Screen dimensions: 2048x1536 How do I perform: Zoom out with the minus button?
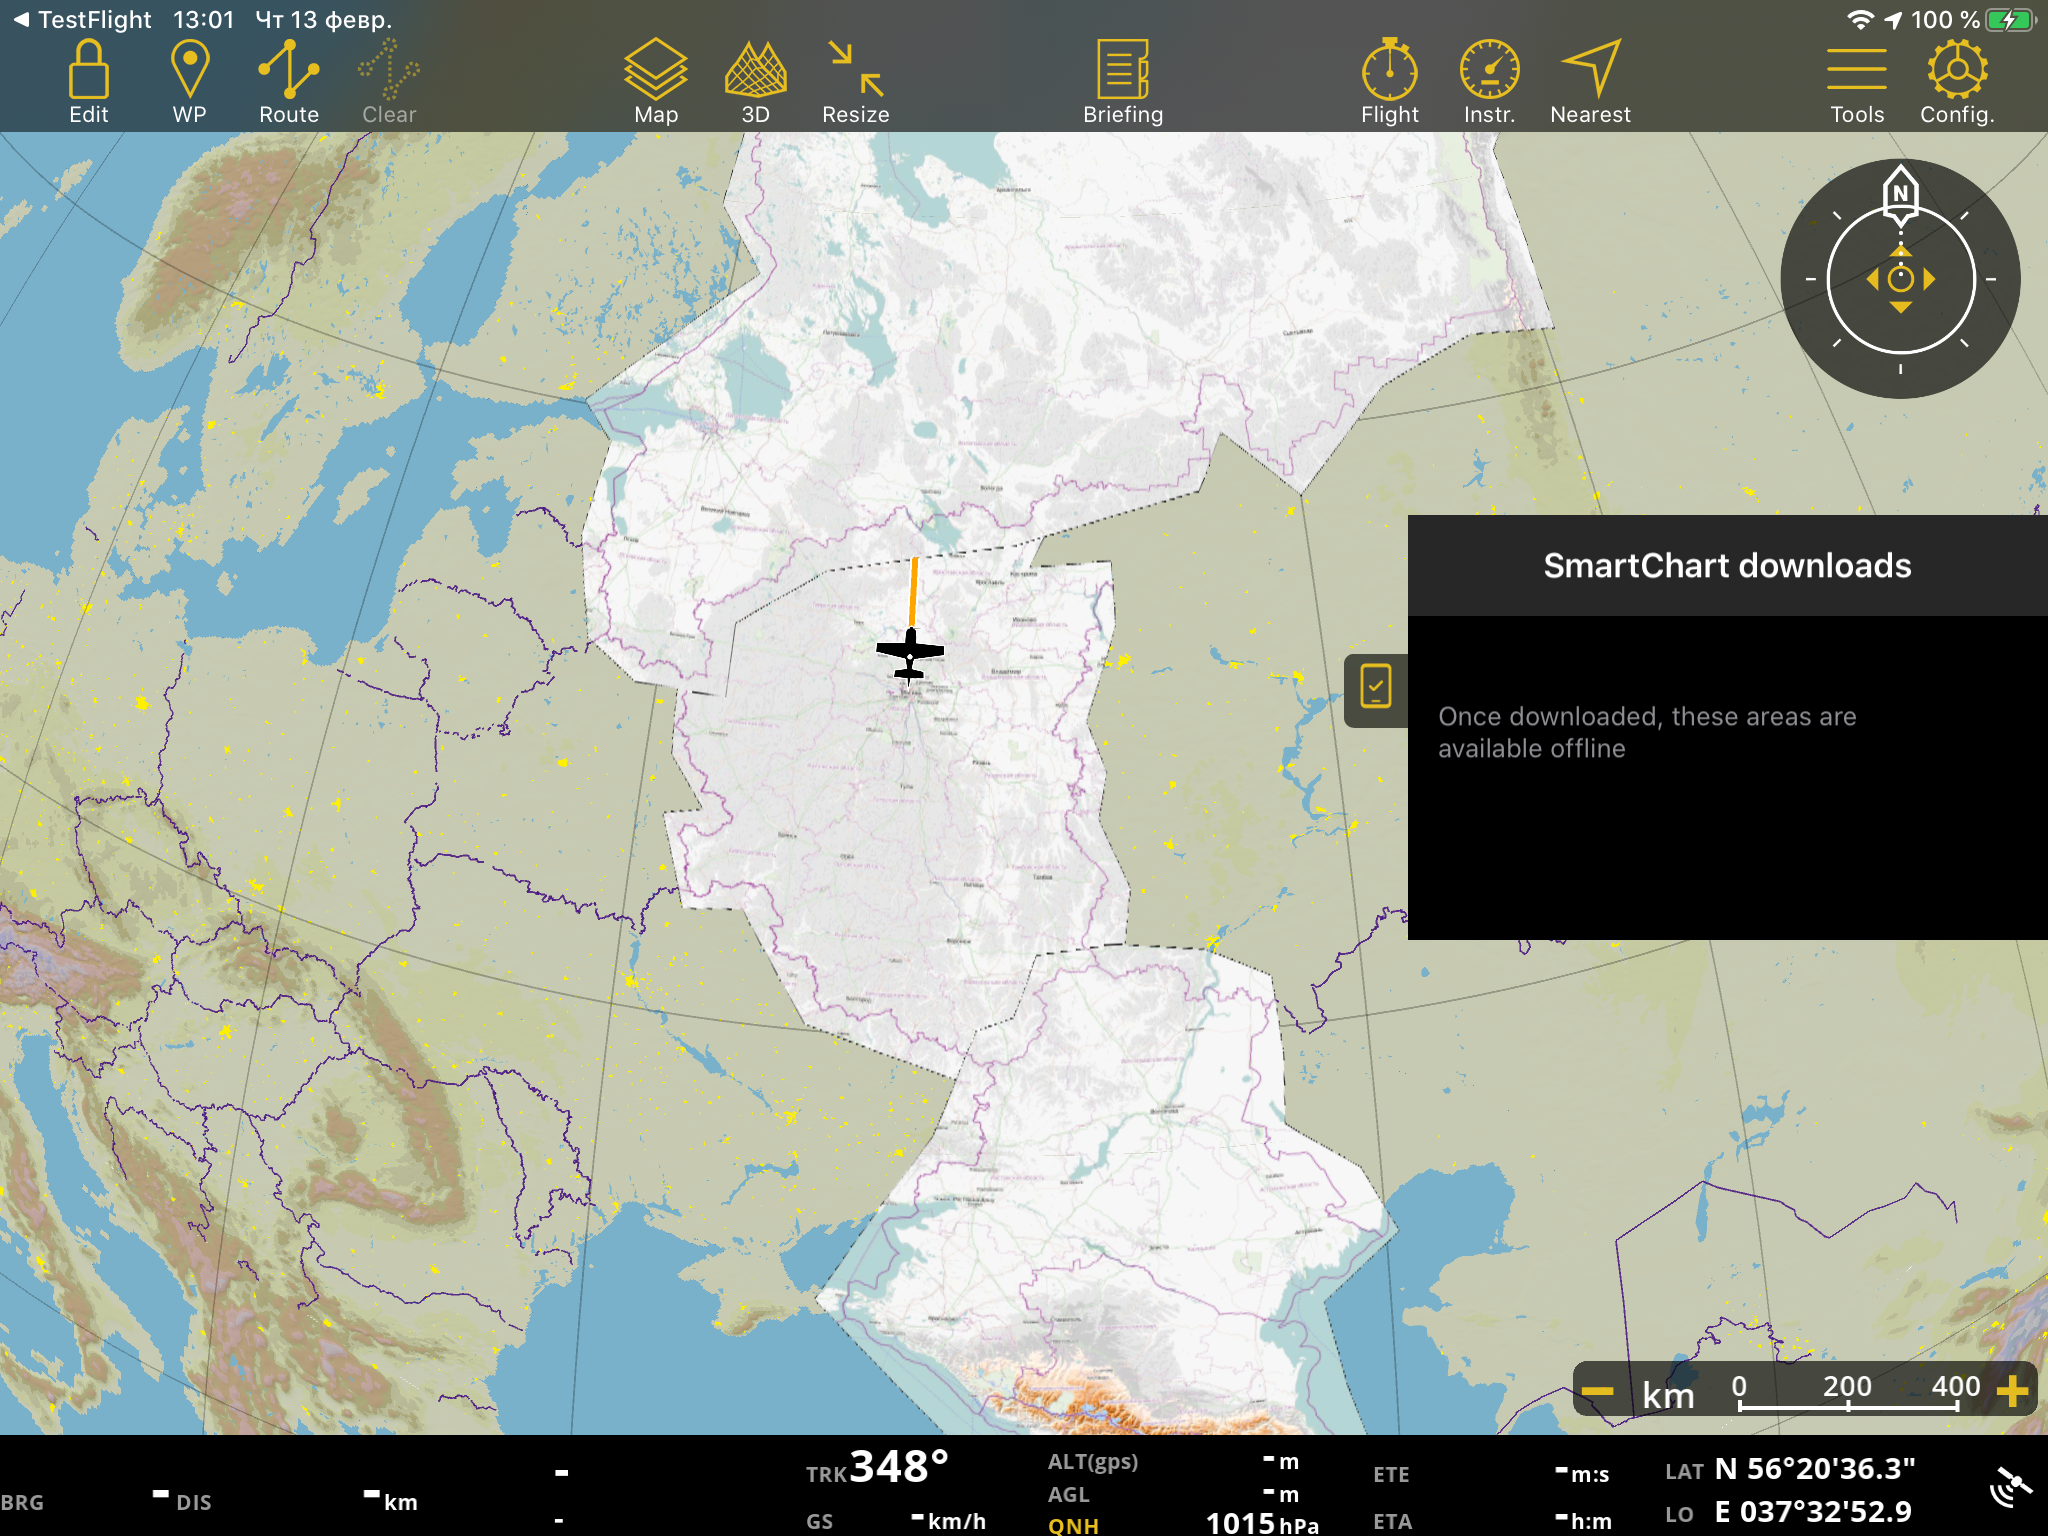[x=1598, y=1391]
